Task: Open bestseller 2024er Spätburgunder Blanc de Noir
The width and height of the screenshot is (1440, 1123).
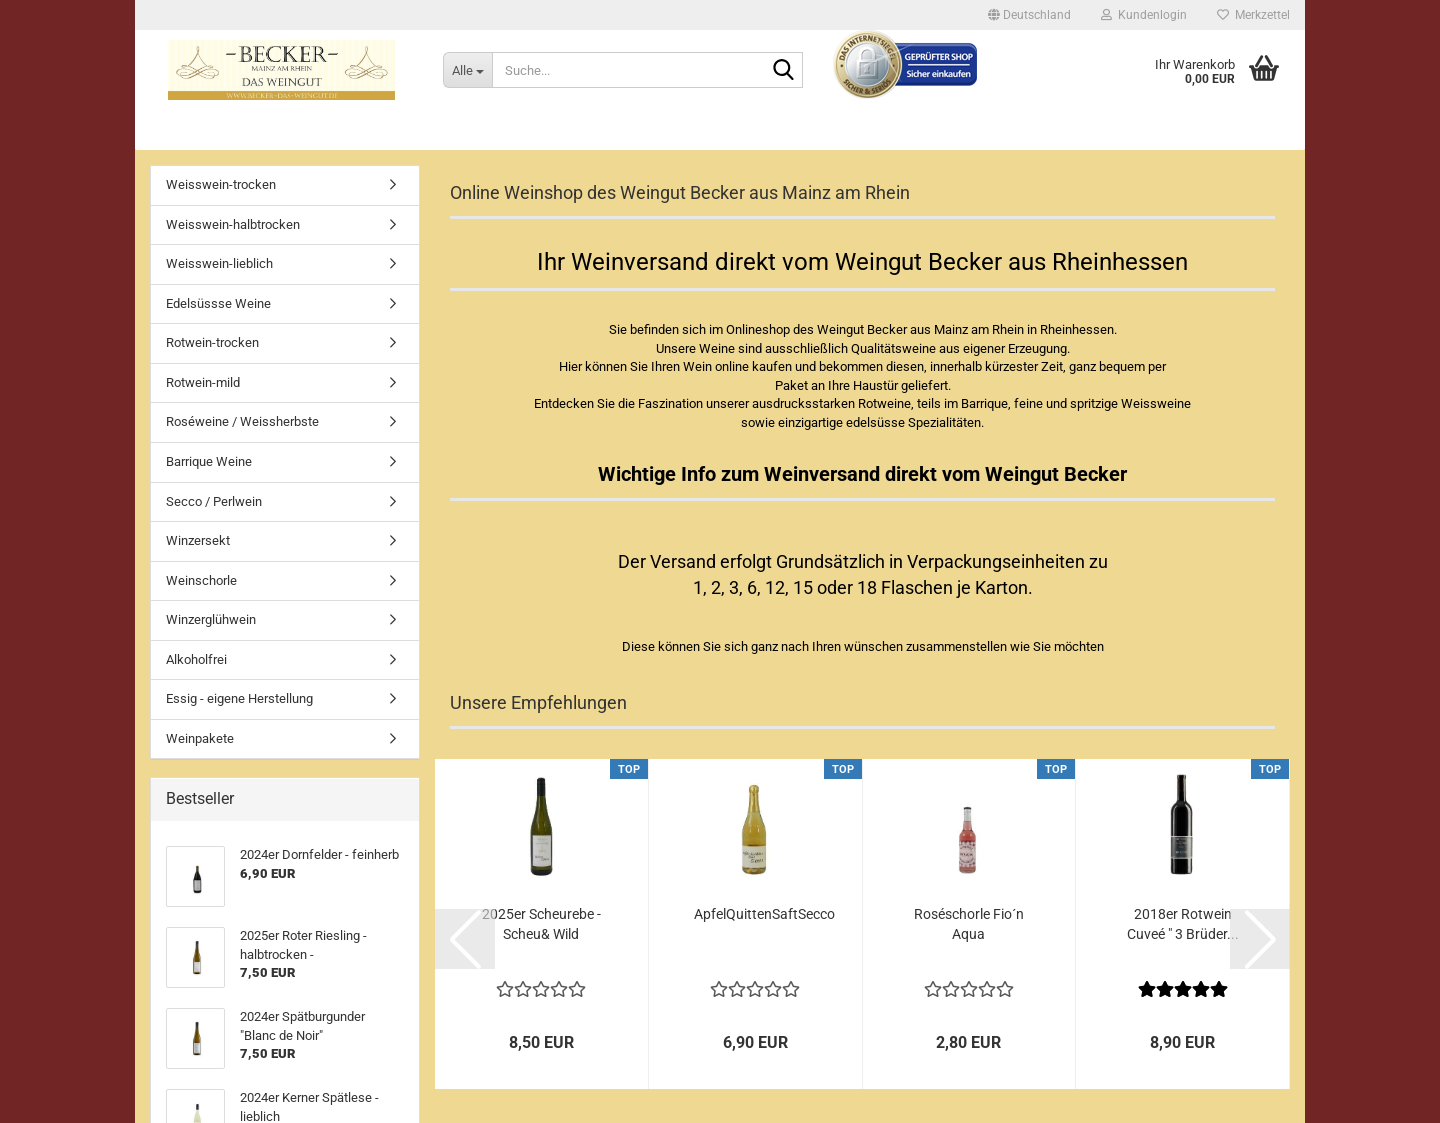Action: [x=302, y=1026]
